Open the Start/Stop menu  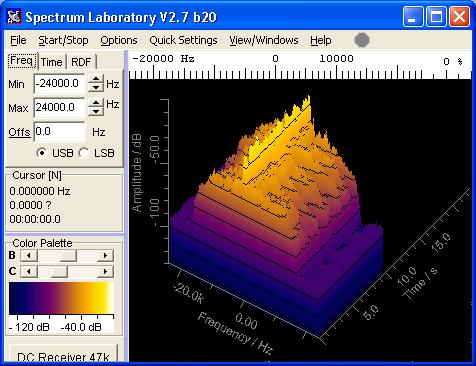(x=63, y=40)
